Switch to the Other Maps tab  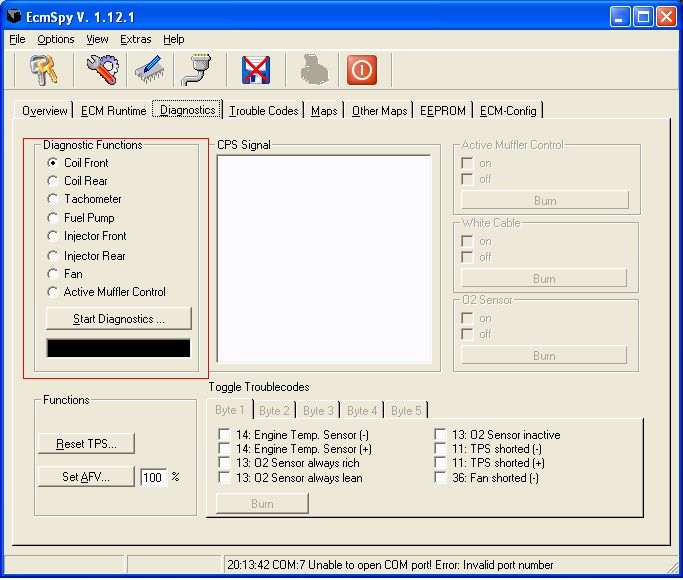click(x=379, y=111)
